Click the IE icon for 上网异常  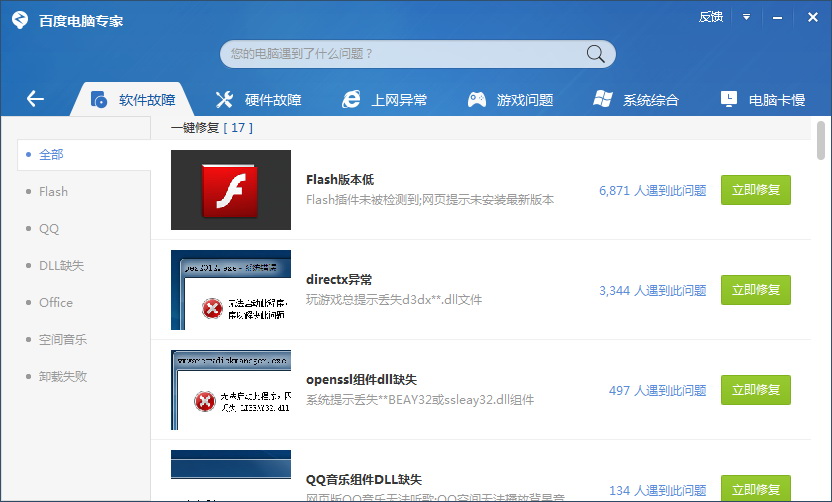(351, 99)
